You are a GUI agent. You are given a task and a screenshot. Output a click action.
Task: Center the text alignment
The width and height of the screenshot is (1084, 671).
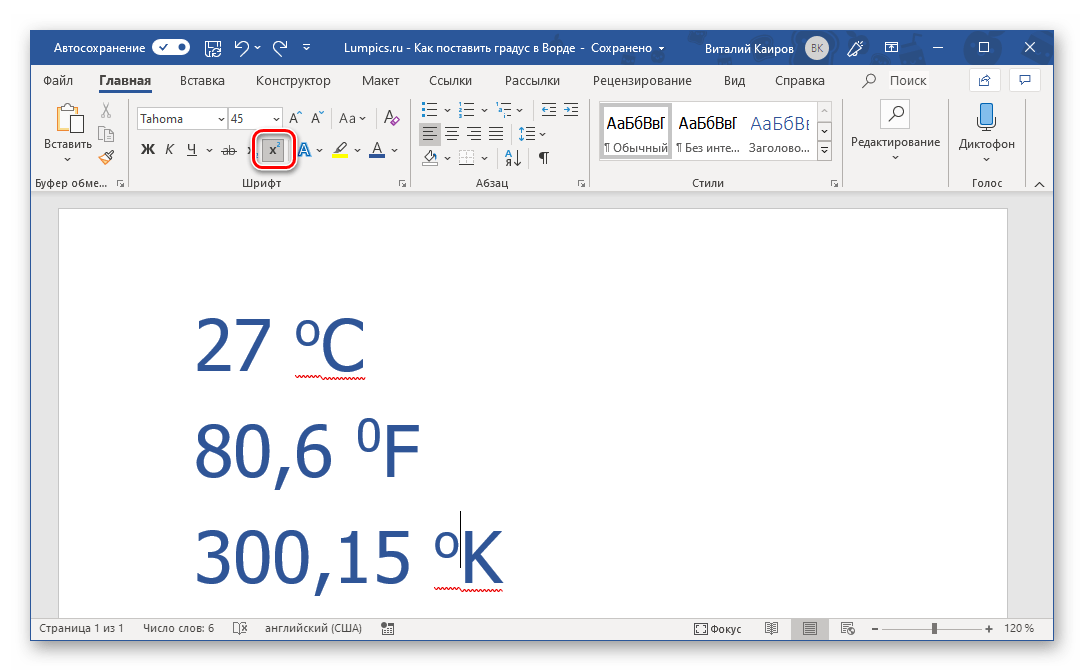[451, 133]
